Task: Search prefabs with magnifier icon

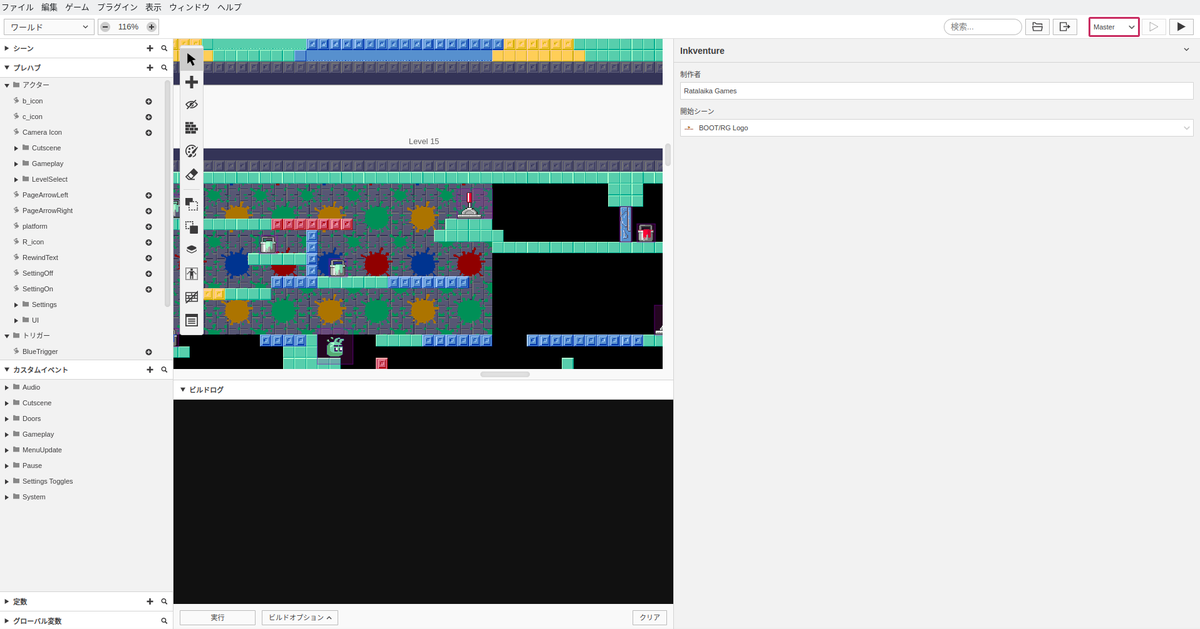Action: click(164, 68)
